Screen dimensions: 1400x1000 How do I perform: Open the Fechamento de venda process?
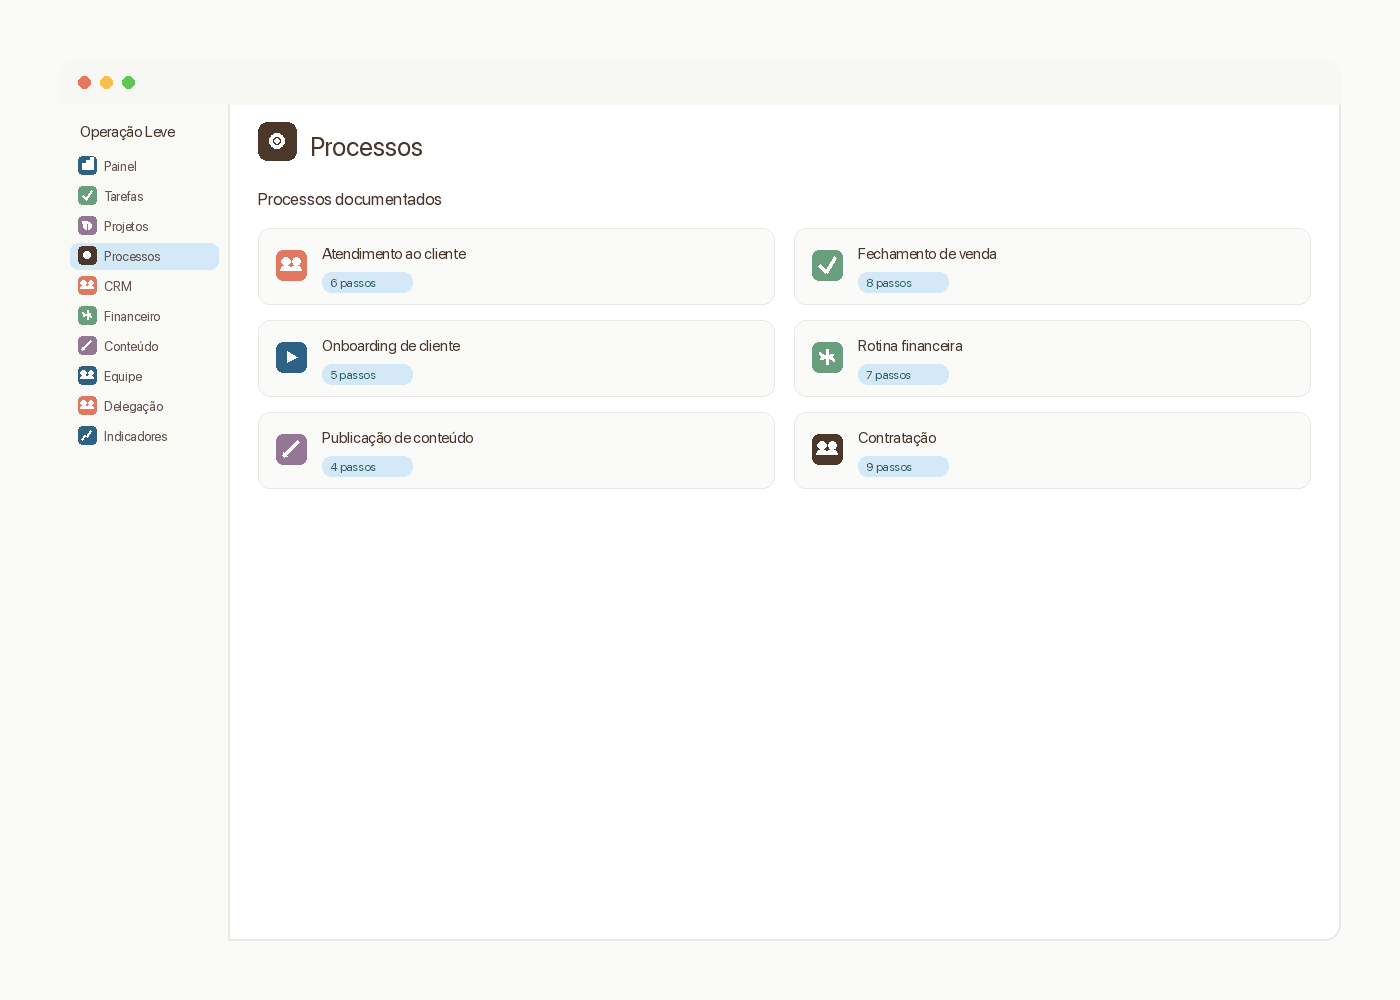point(1052,267)
